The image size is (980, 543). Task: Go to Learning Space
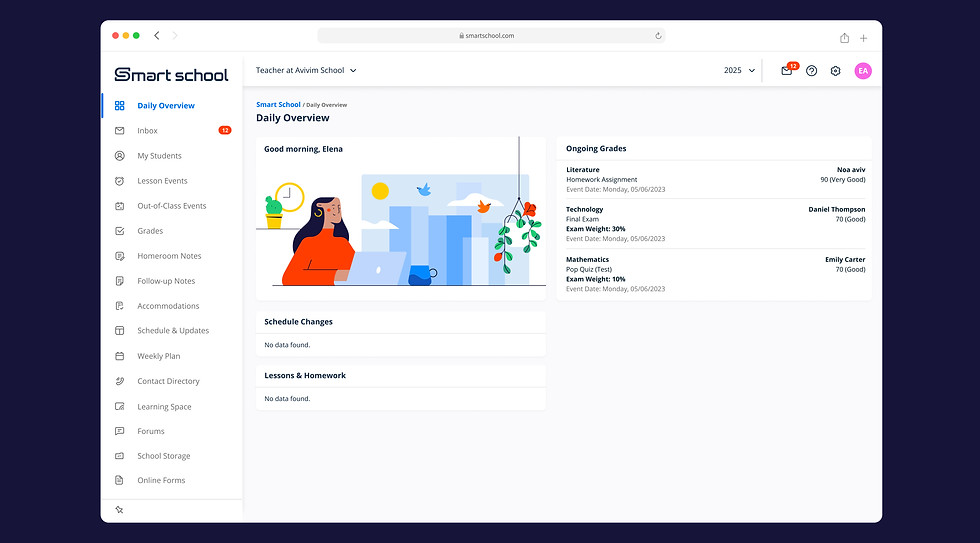click(164, 407)
